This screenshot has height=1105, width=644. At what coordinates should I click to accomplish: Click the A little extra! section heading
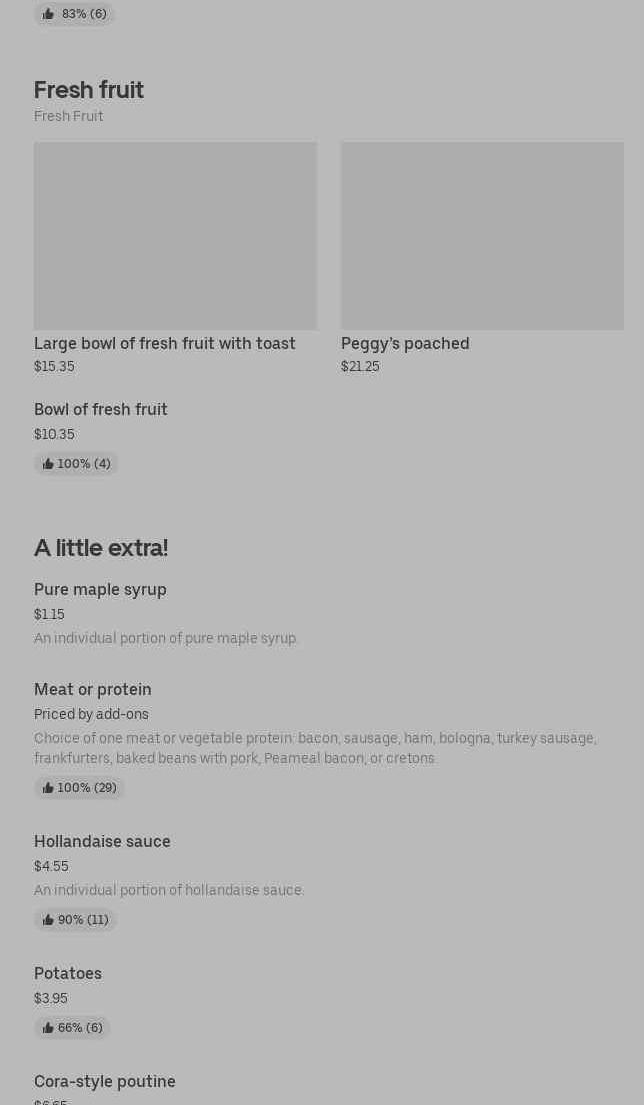click(x=101, y=548)
